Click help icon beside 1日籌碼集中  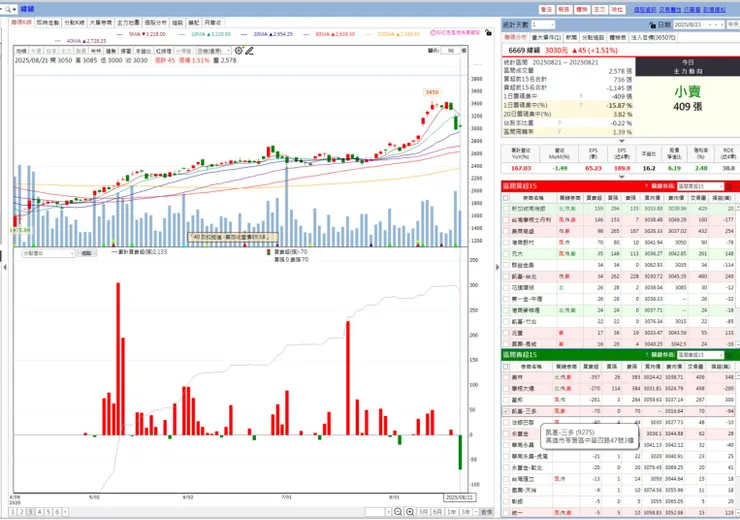pyautogui.click(x=580, y=96)
